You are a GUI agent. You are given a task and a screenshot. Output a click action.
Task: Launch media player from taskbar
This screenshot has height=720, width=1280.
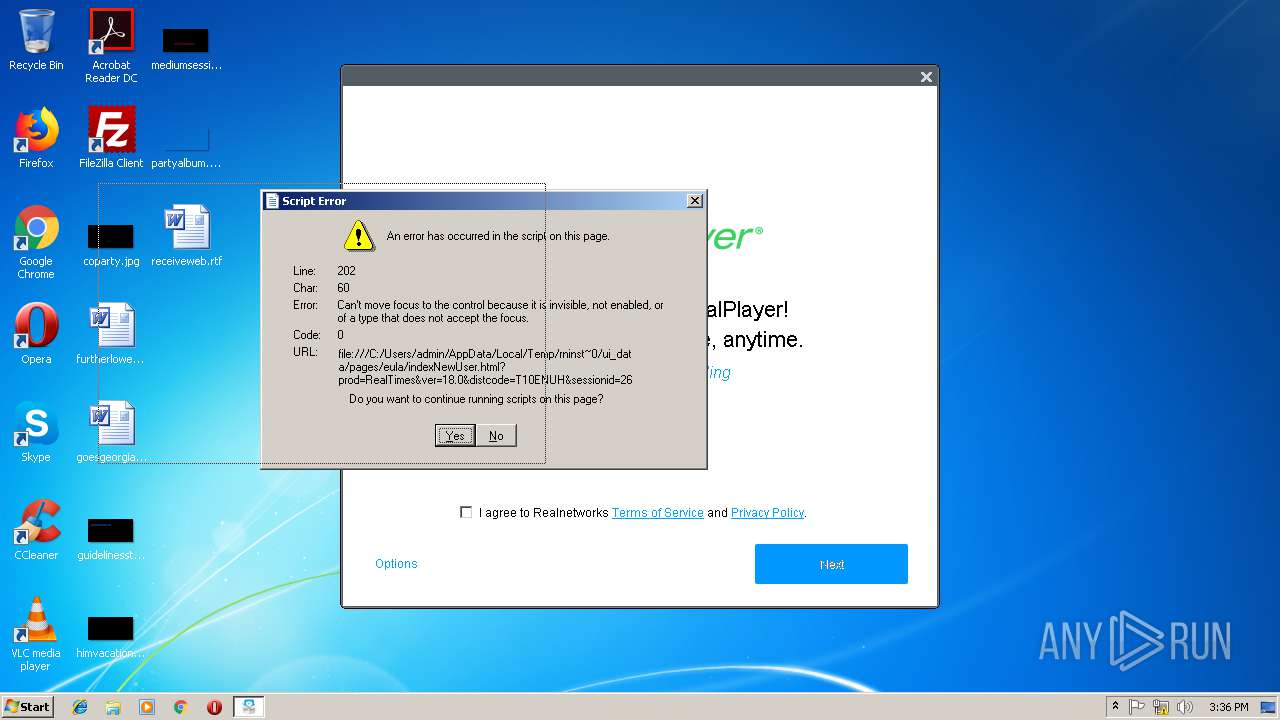(x=147, y=707)
